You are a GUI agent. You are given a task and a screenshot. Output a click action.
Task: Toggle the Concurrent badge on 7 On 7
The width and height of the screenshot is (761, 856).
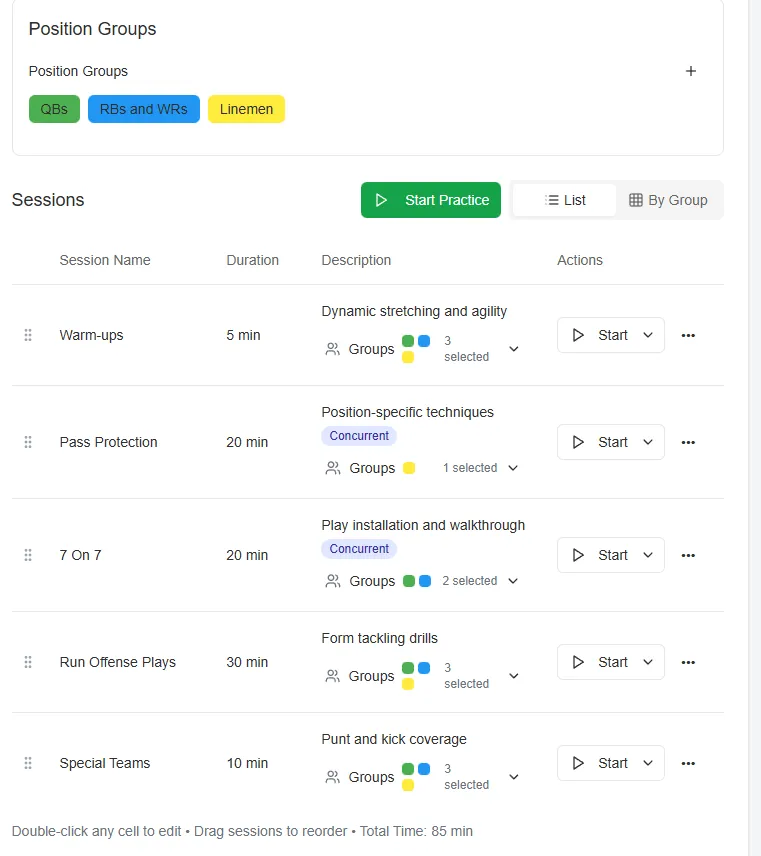tap(359, 549)
